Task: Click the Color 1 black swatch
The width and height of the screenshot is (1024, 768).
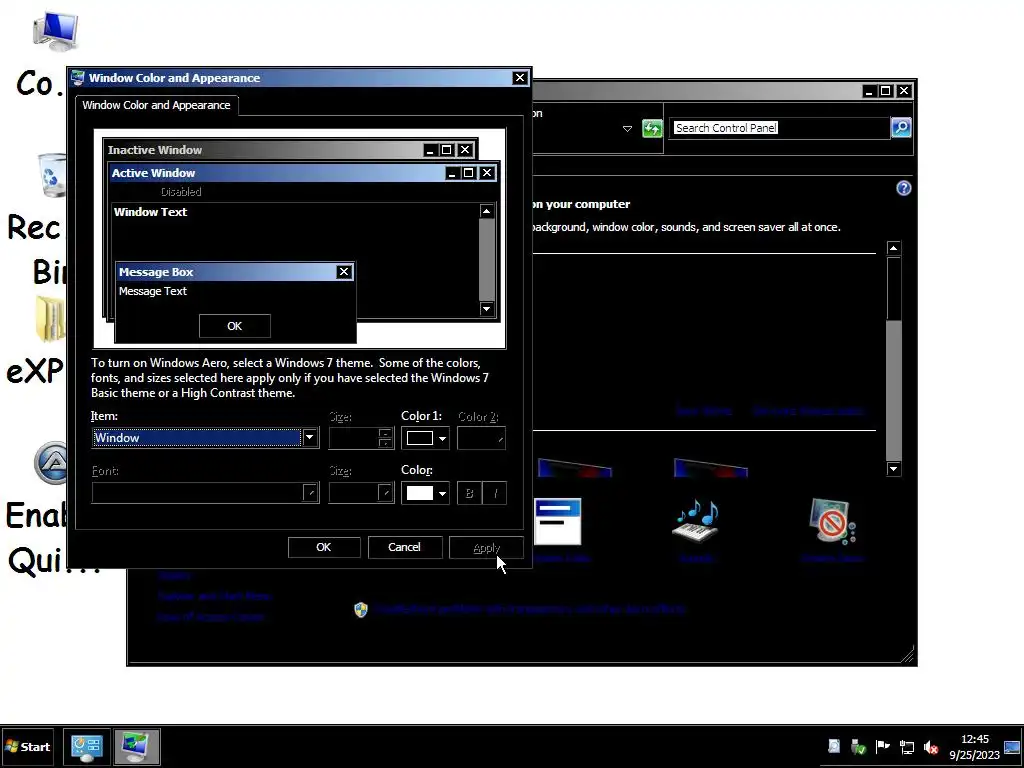Action: (x=419, y=438)
